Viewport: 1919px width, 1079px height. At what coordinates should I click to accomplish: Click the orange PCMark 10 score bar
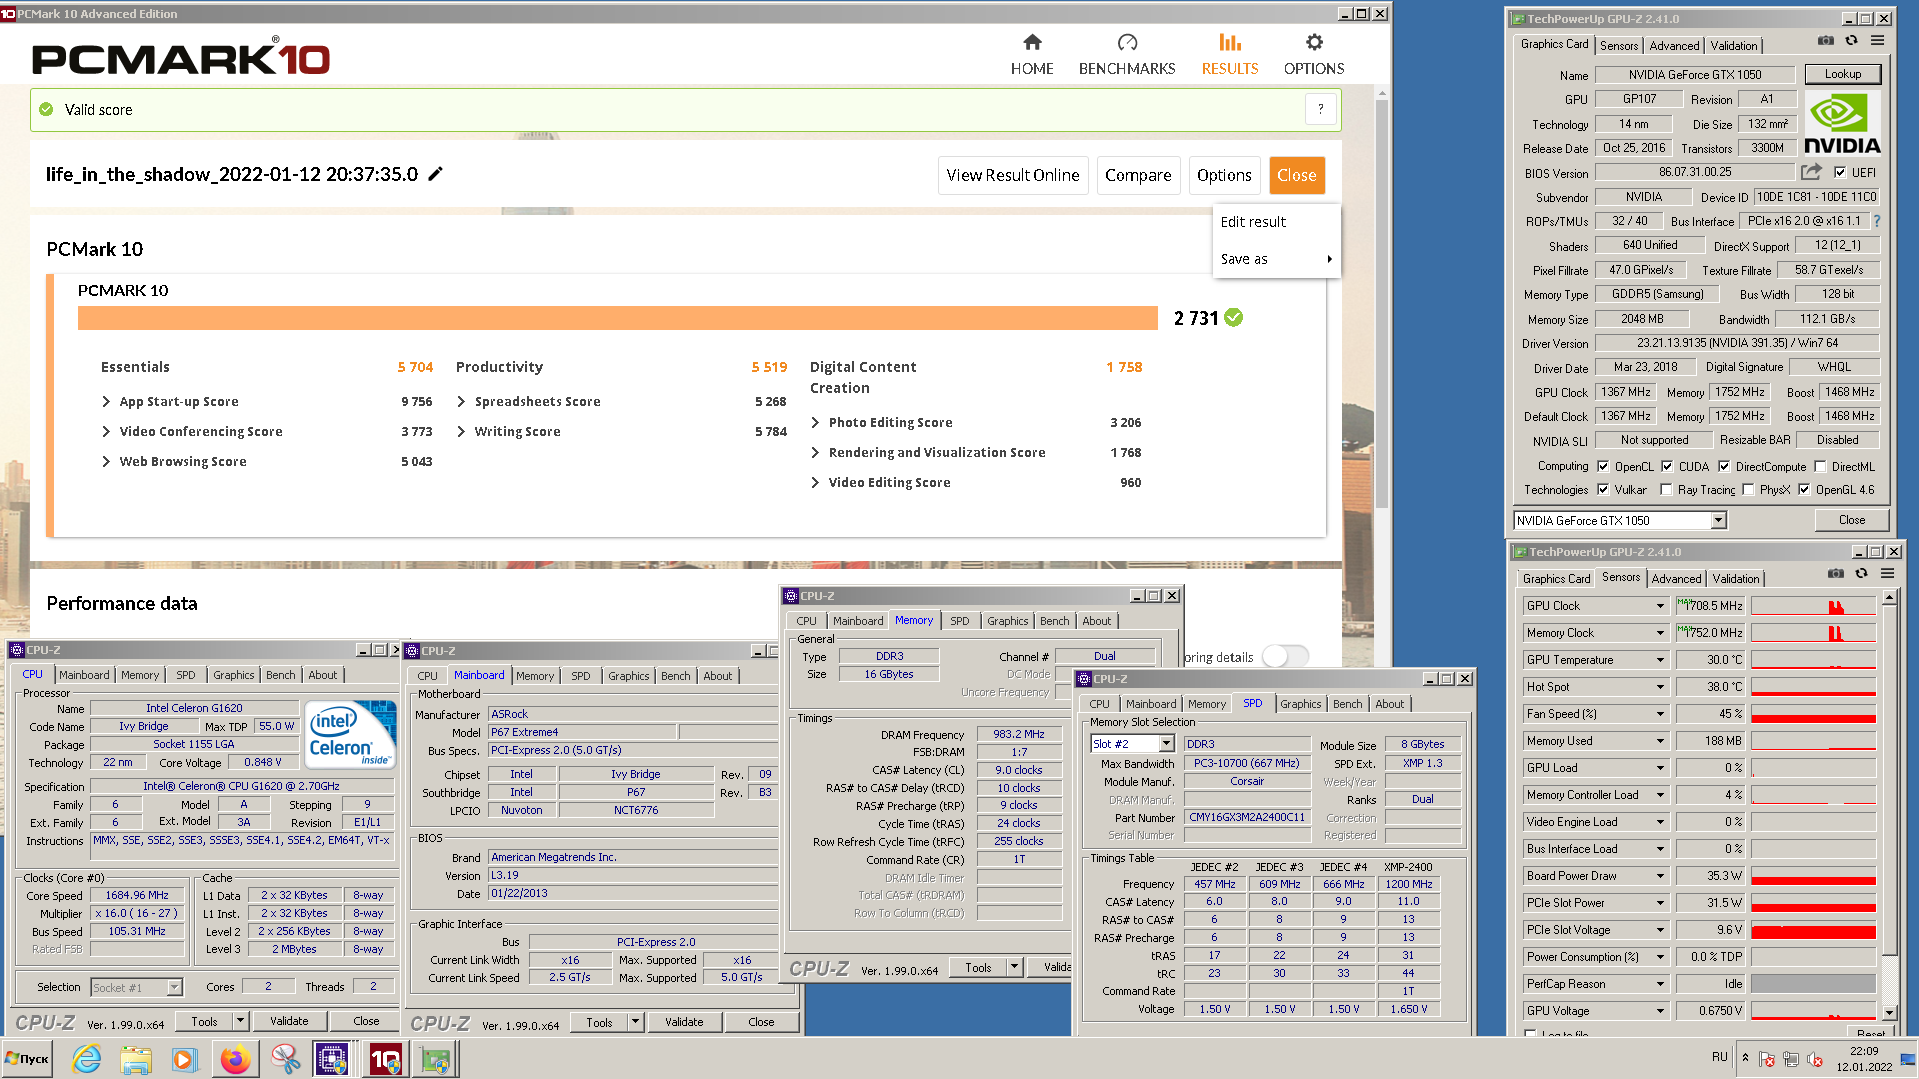click(617, 318)
